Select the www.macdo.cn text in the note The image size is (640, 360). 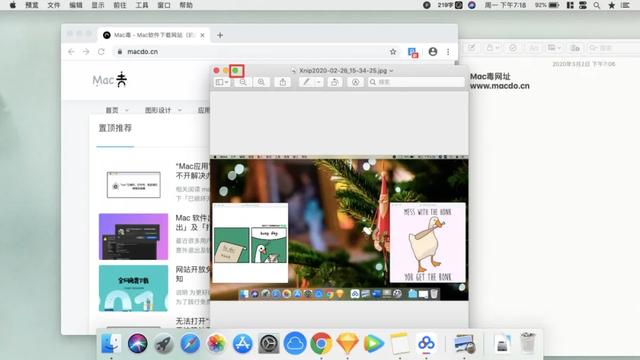(500, 86)
